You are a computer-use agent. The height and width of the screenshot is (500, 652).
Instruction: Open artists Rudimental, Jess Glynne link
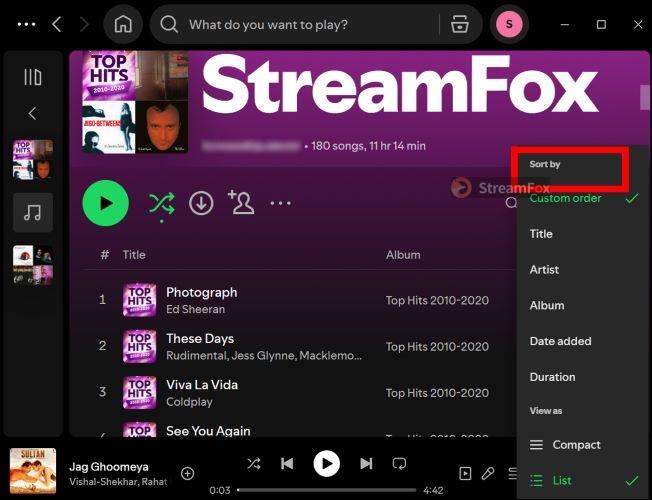[x=264, y=356]
